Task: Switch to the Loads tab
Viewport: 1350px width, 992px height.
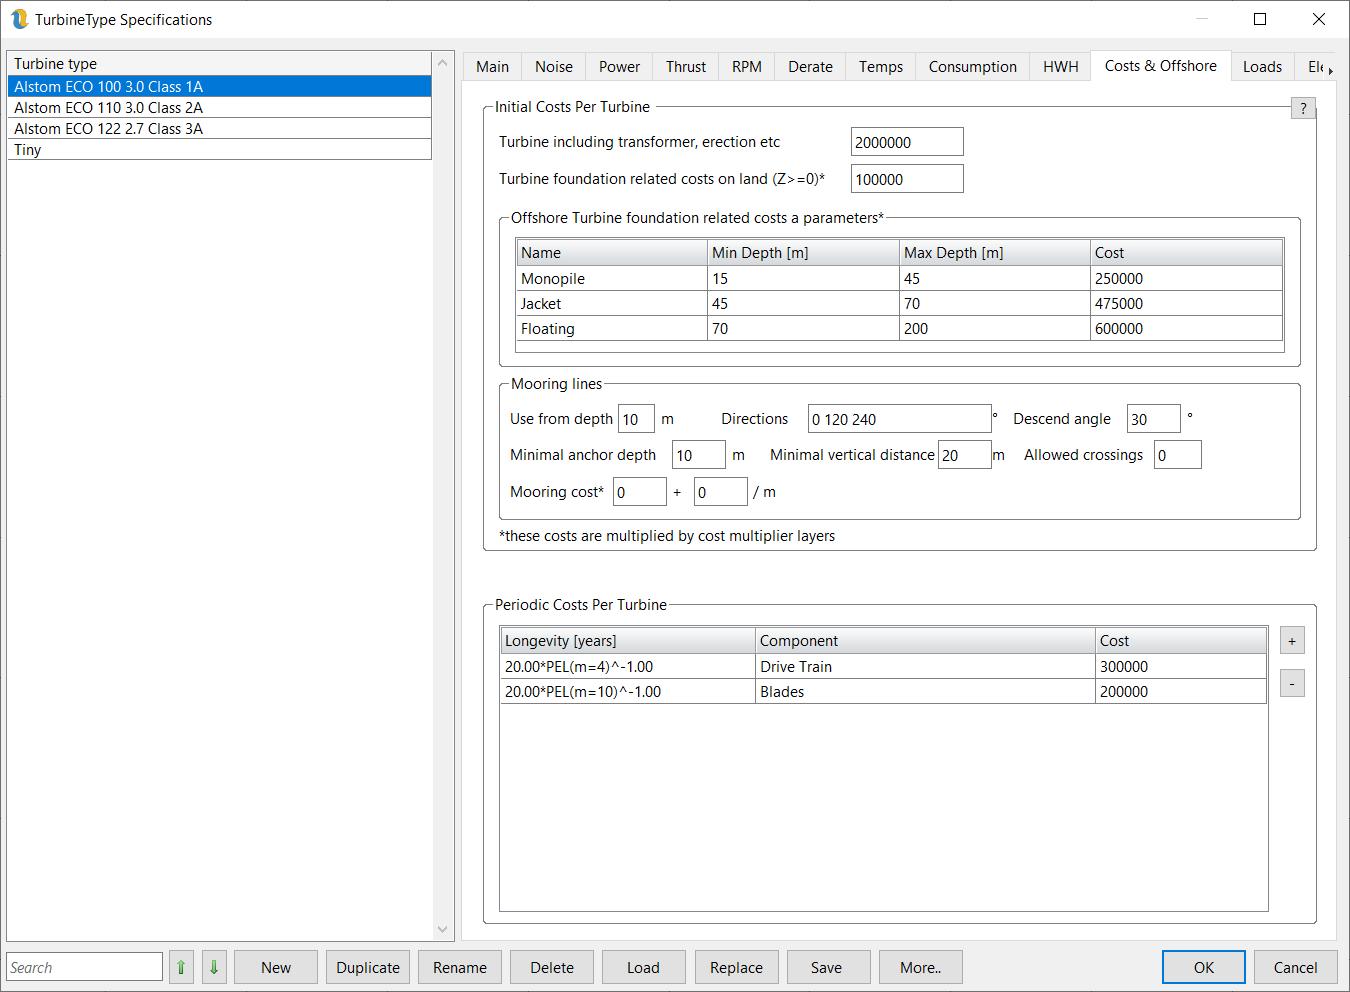Action: (1262, 67)
